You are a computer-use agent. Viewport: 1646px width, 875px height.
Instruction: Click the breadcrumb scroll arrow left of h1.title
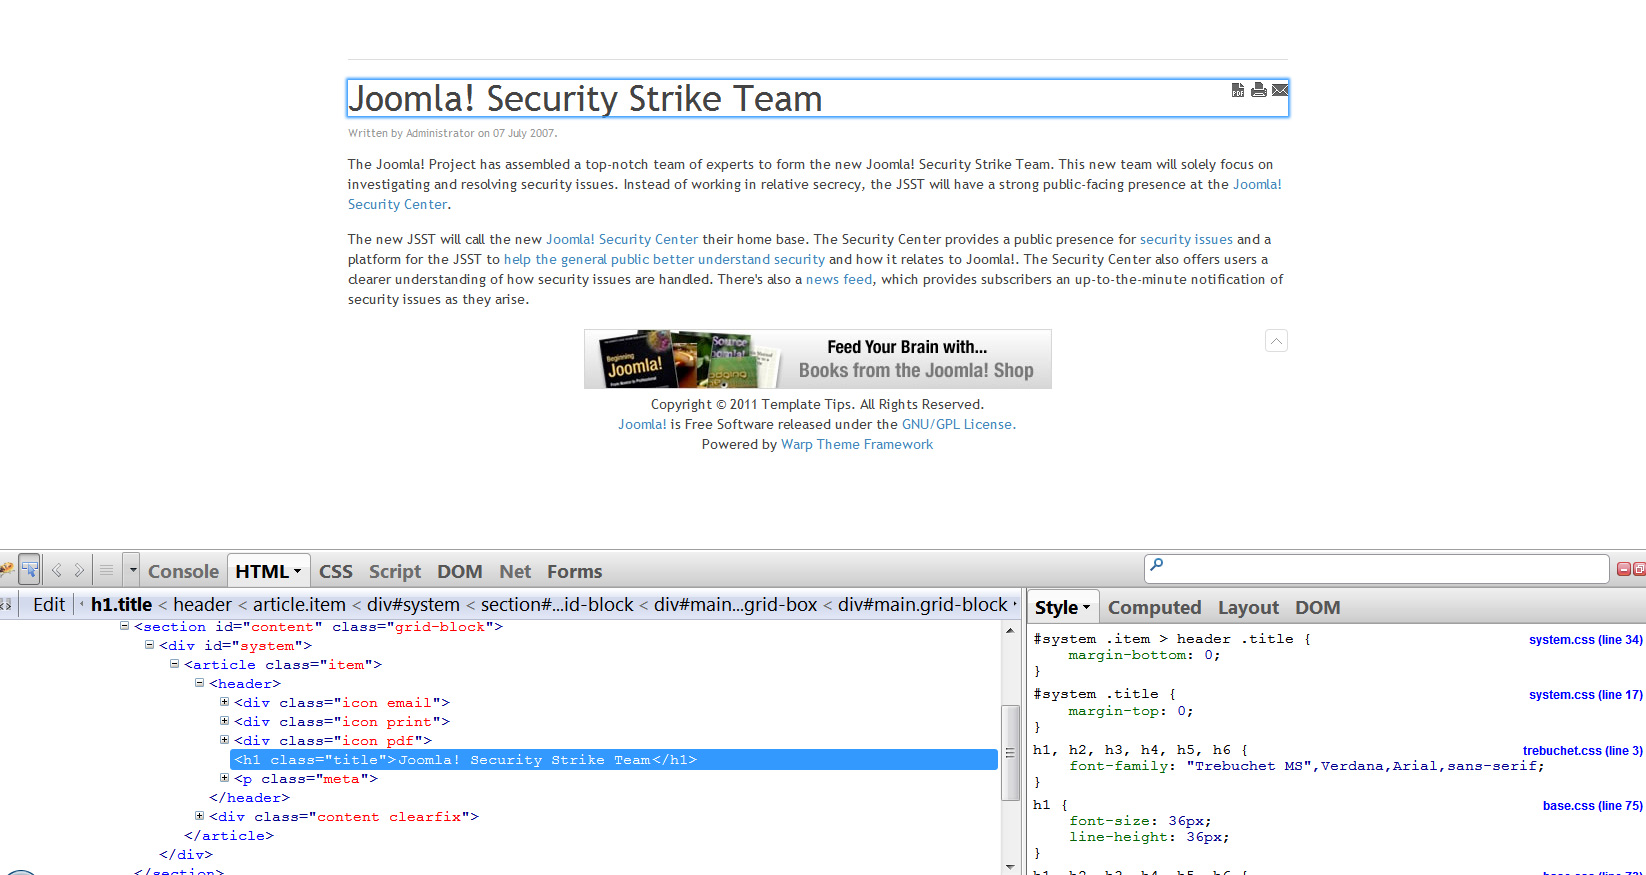pyautogui.click(x=81, y=604)
